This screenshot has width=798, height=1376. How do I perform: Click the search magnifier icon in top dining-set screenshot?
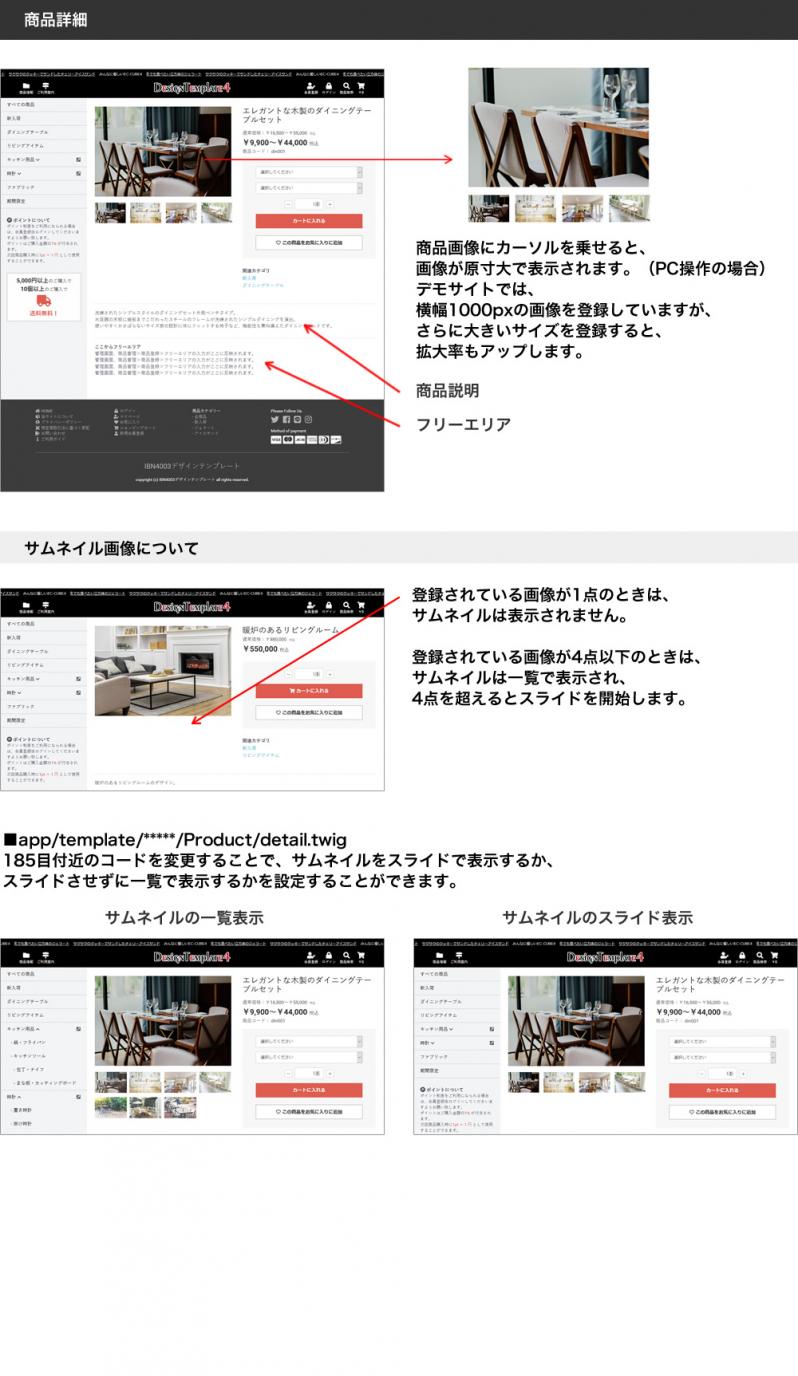(x=346, y=86)
